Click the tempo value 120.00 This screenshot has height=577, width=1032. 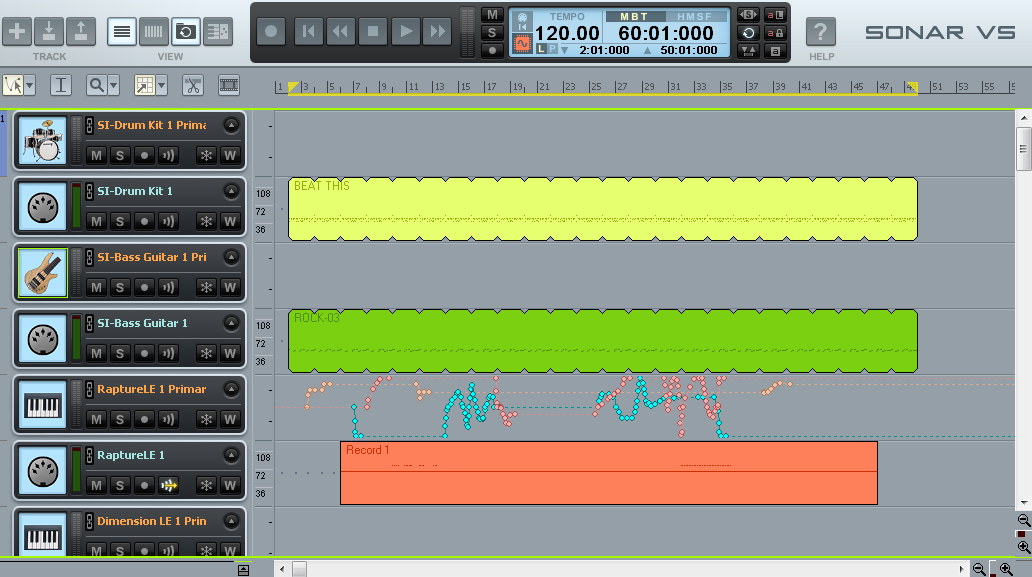[567, 33]
